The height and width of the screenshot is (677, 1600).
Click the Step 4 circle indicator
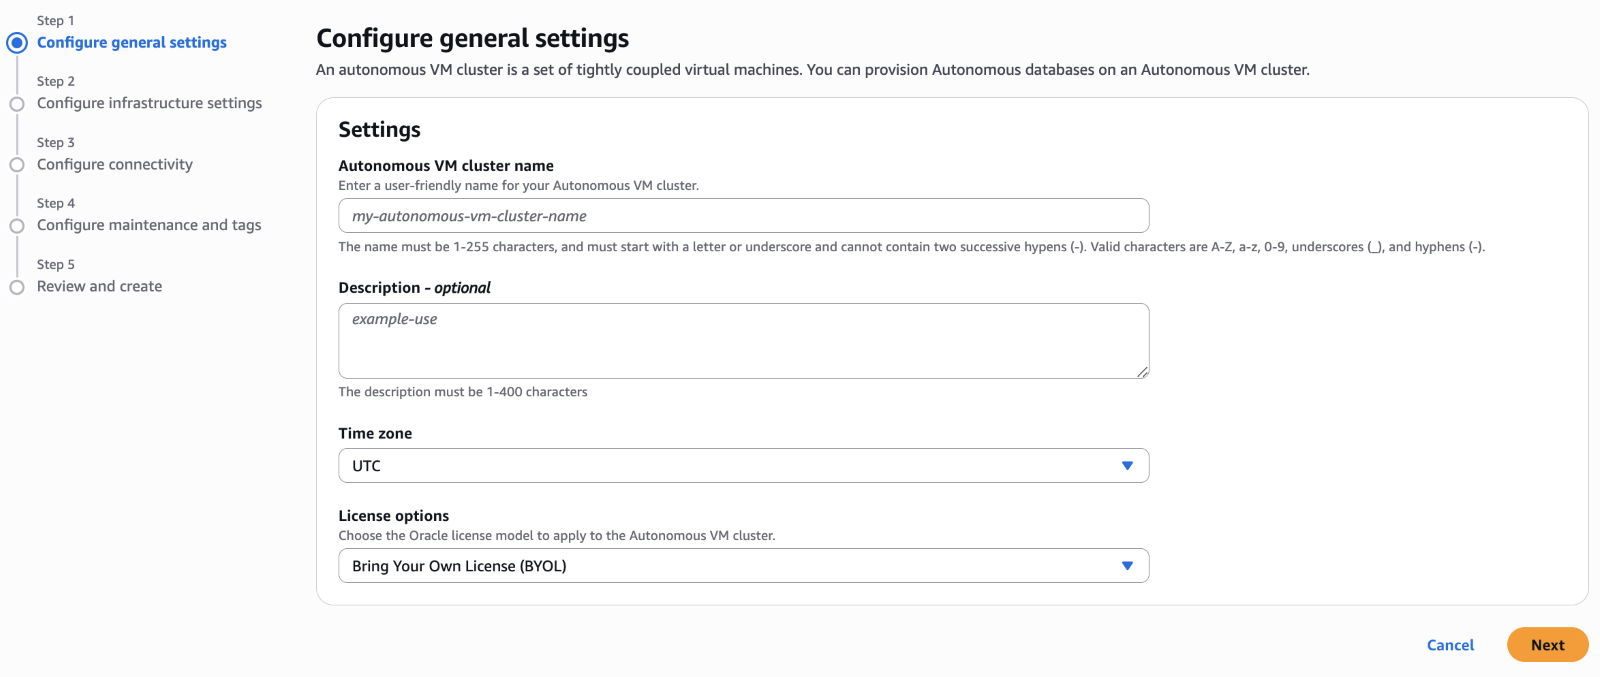(x=17, y=226)
